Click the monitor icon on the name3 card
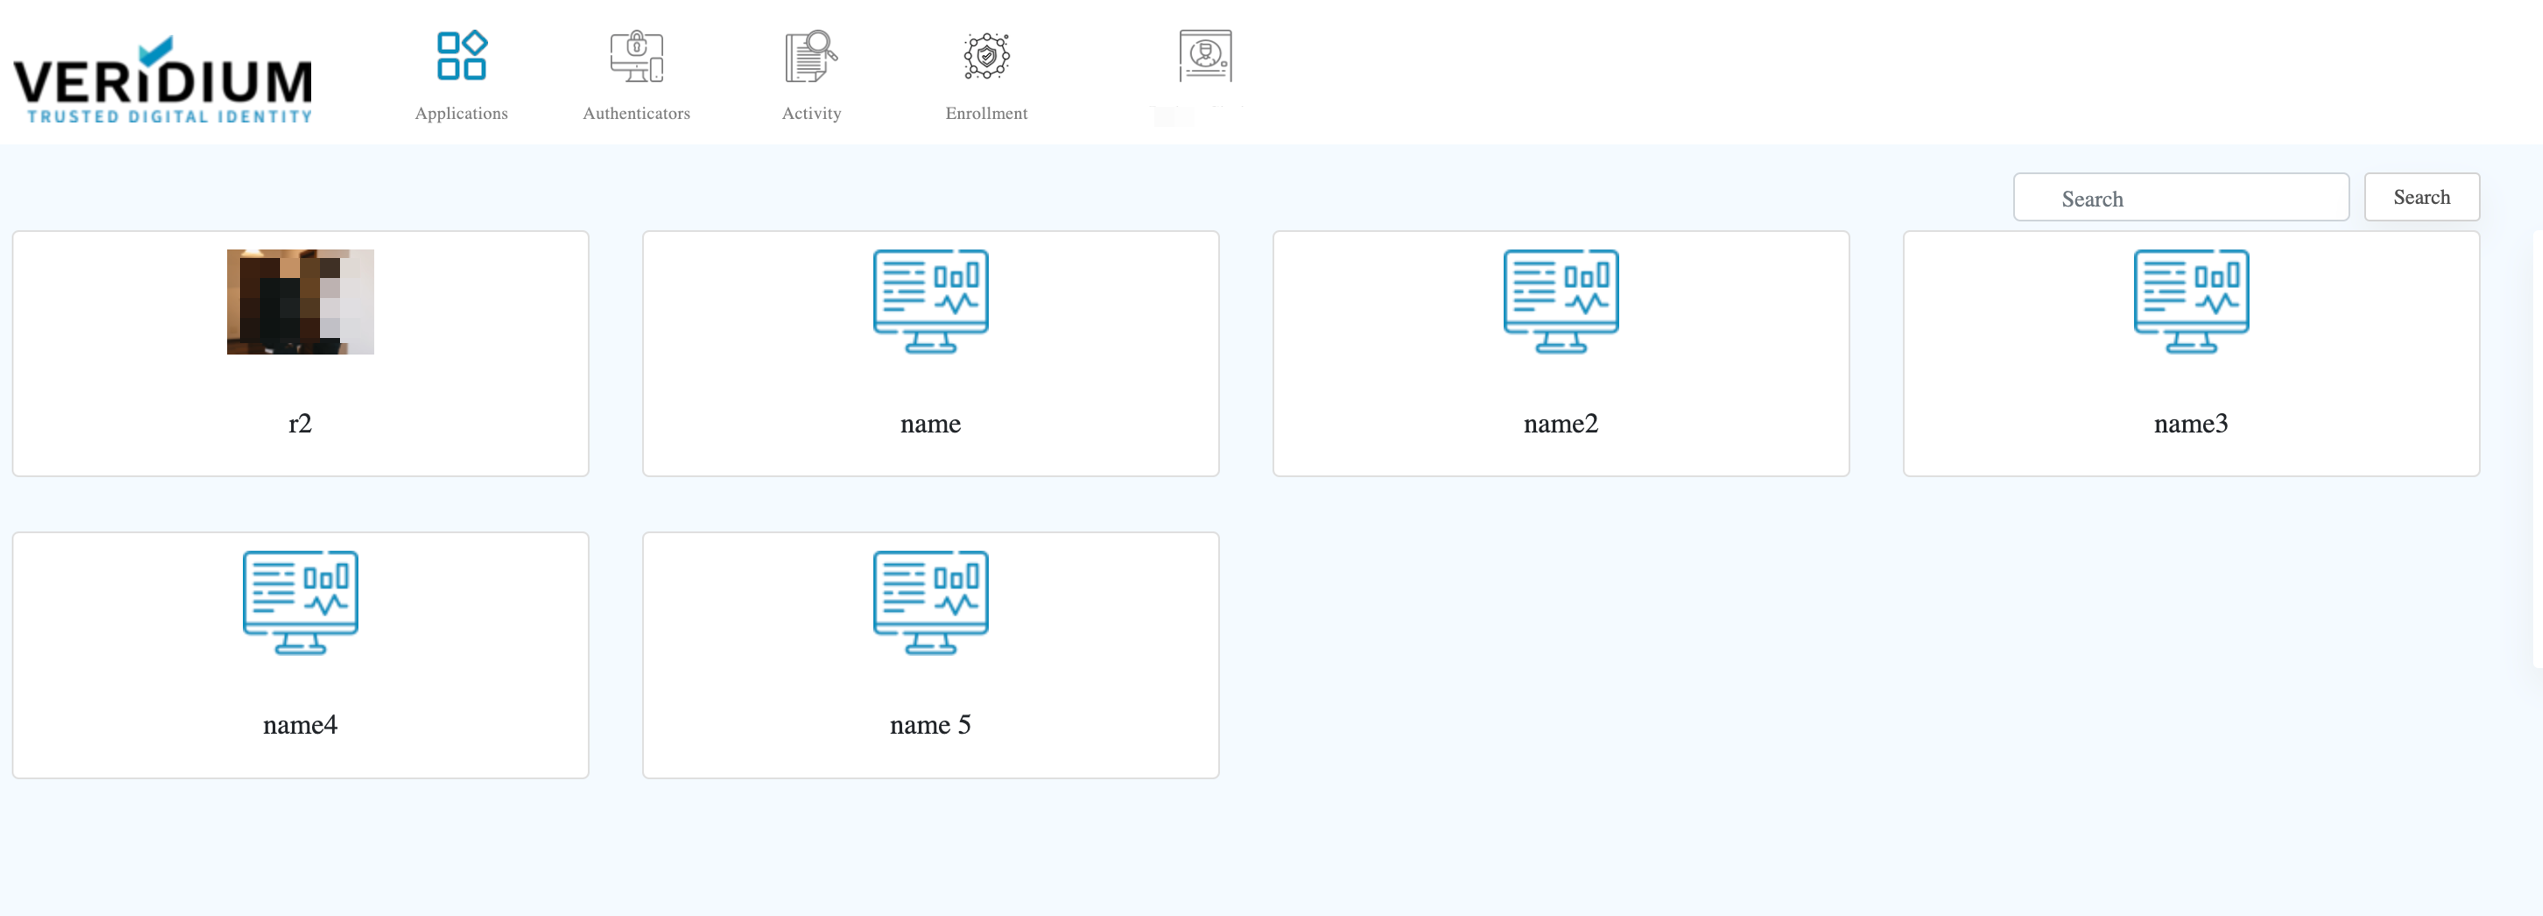 (x=2190, y=301)
